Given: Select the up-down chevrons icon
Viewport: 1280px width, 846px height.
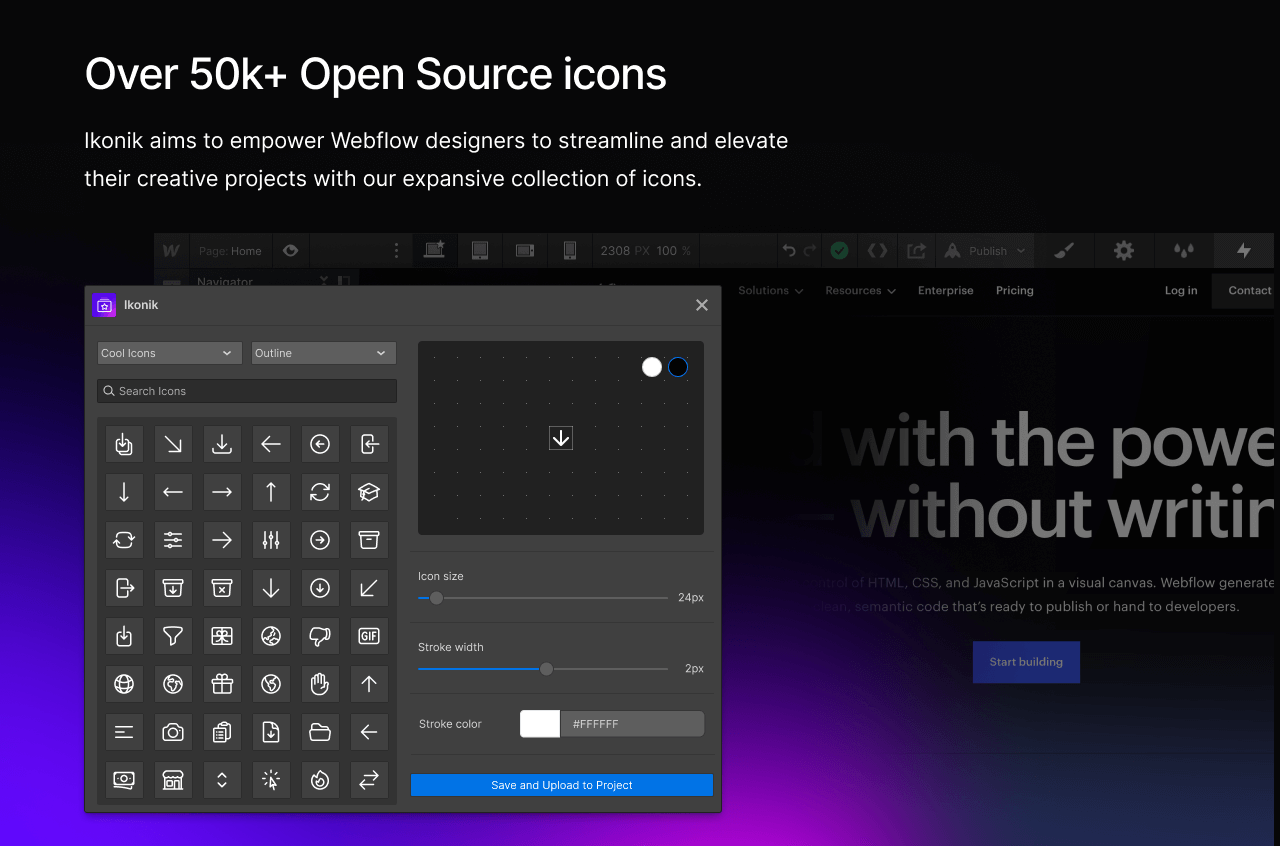Looking at the screenshot, I should point(222,780).
